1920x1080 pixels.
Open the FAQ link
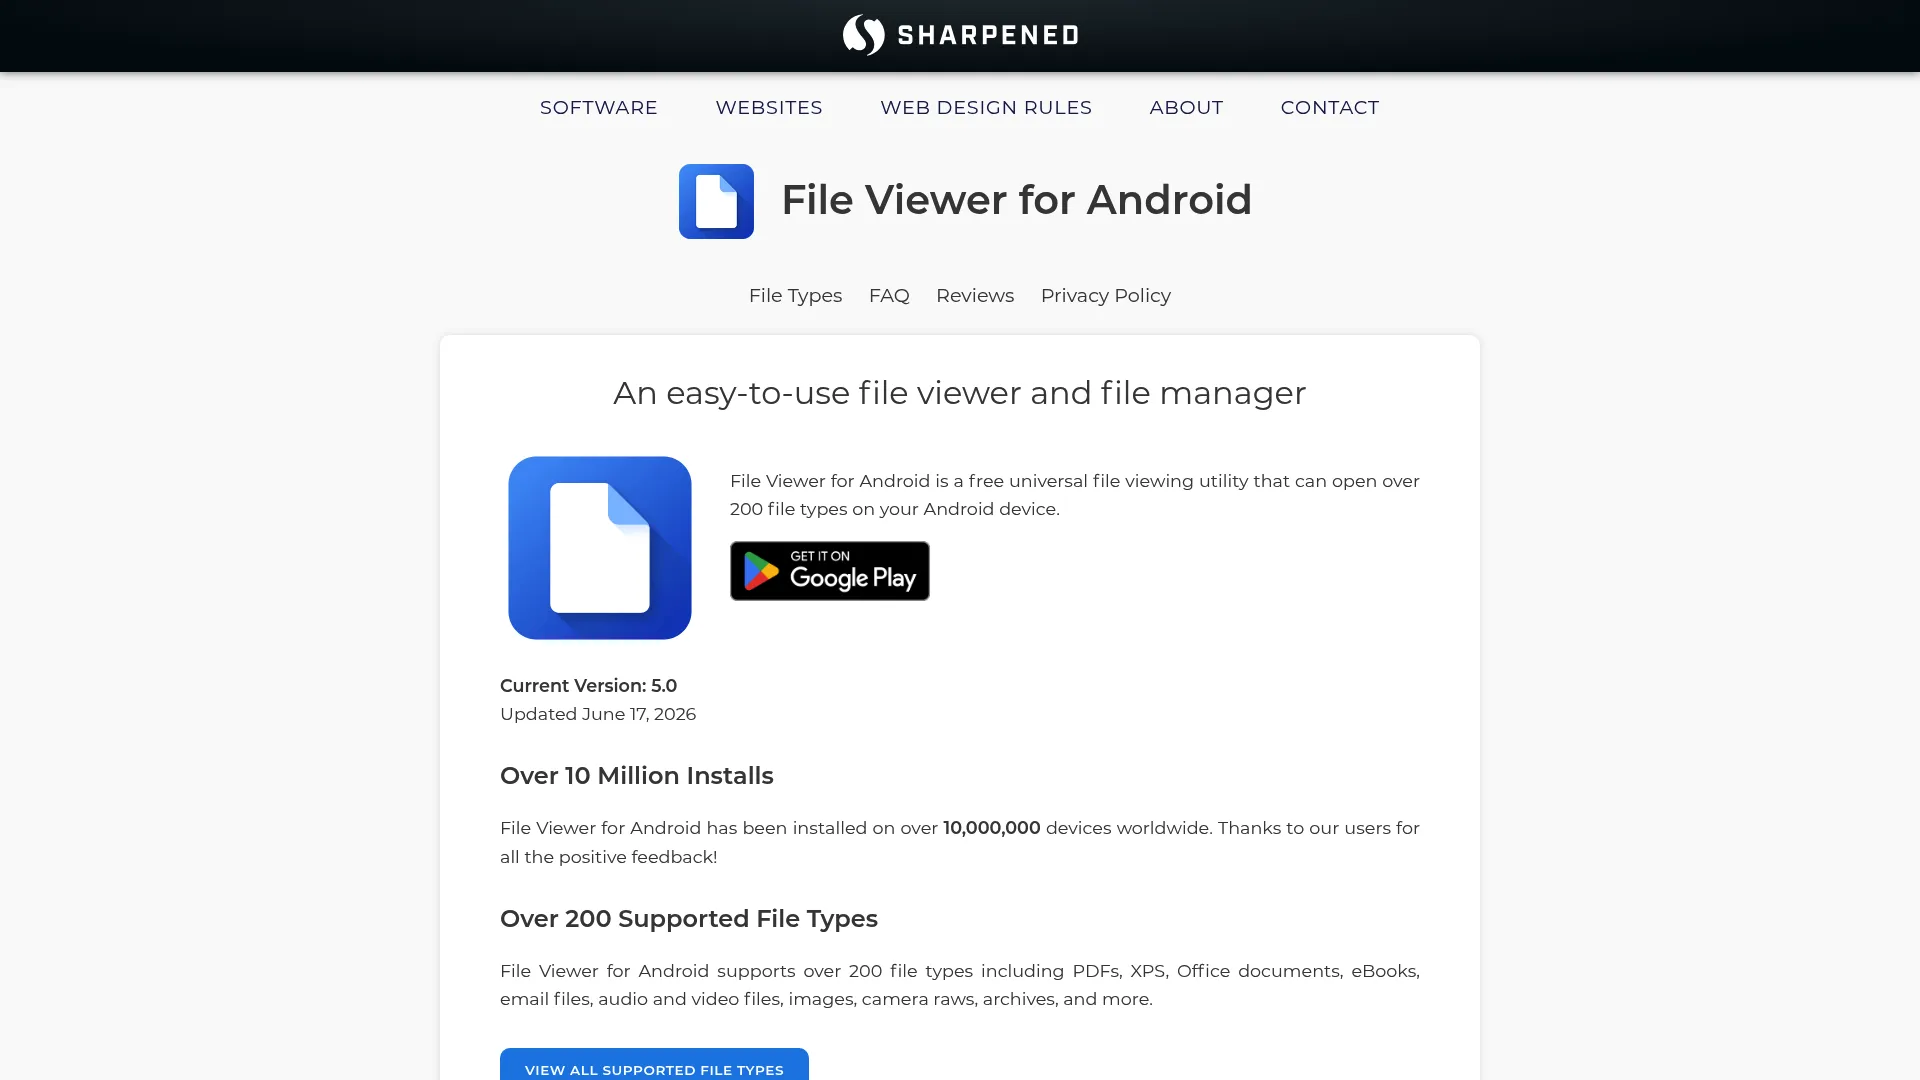pyautogui.click(x=889, y=296)
